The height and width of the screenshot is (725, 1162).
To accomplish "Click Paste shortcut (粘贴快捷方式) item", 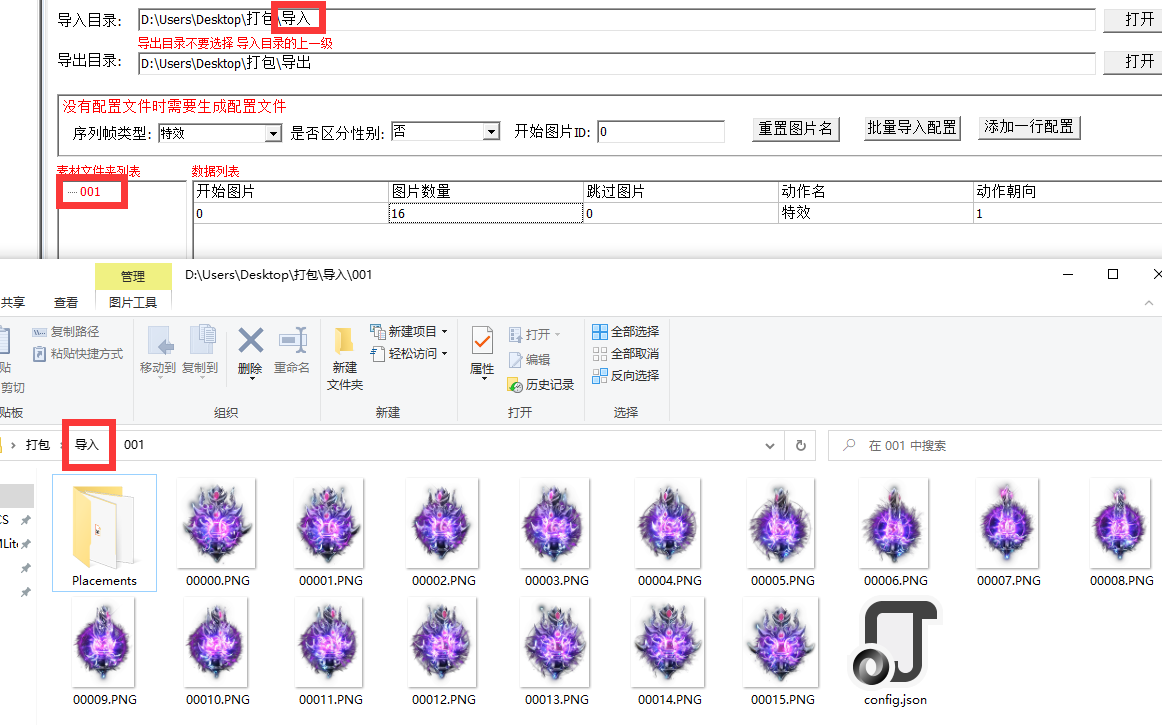I will tap(78, 354).
